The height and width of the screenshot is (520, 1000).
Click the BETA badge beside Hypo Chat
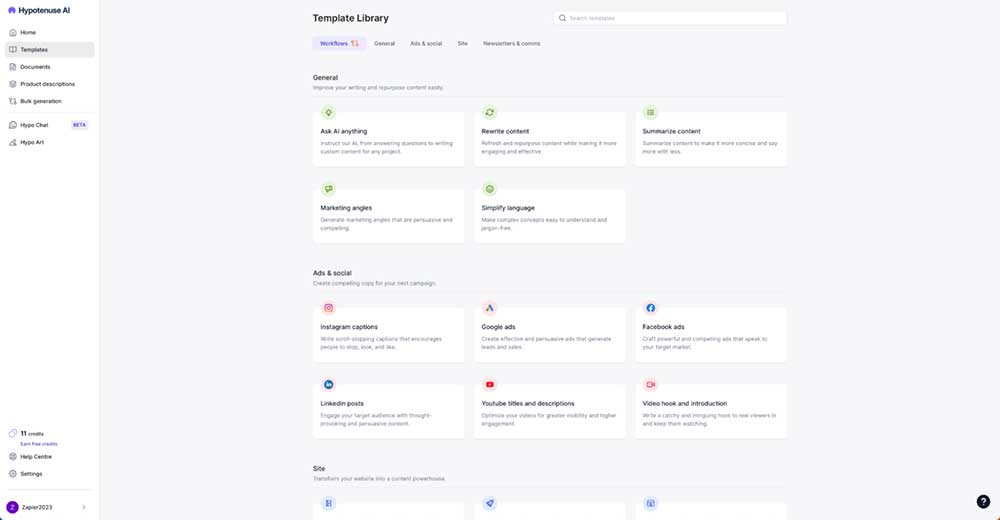tap(79, 125)
